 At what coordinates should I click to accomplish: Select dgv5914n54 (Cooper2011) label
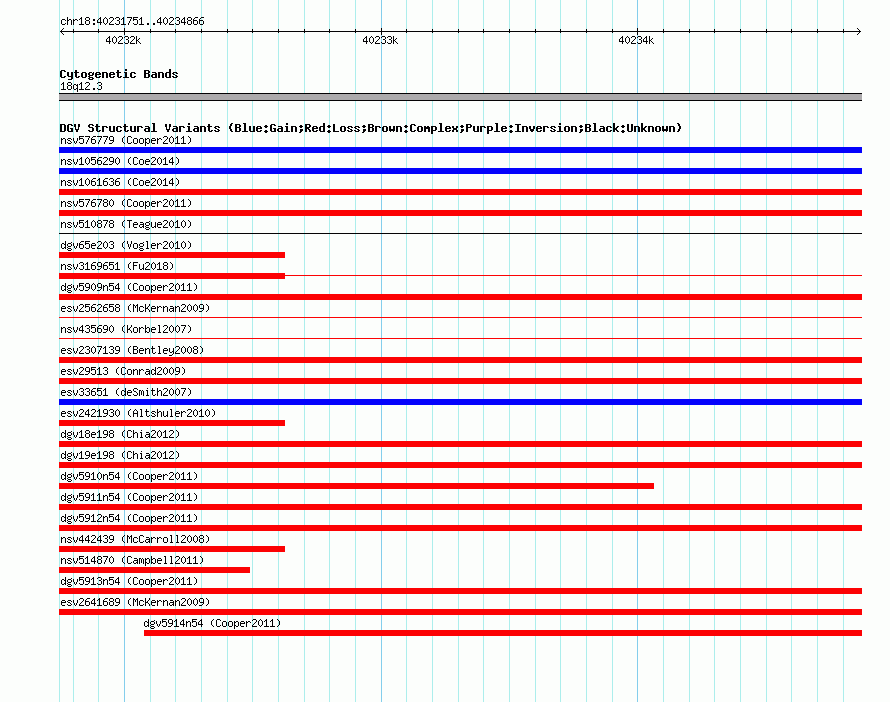(212, 623)
